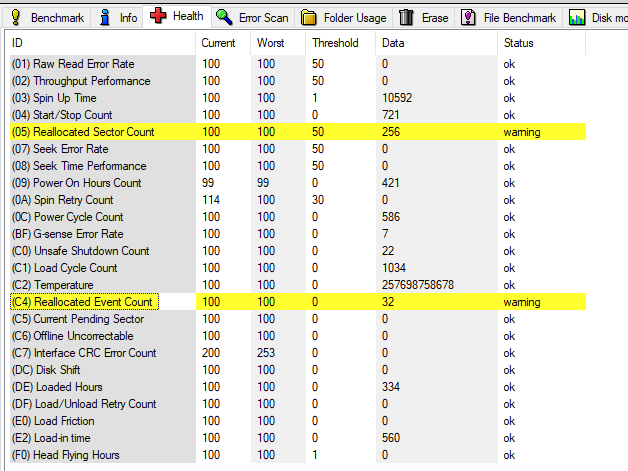The height and width of the screenshot is (471, 628).
Task: Select the (DF) Load/Unload Retry Count row
Action: click(298, 404)
